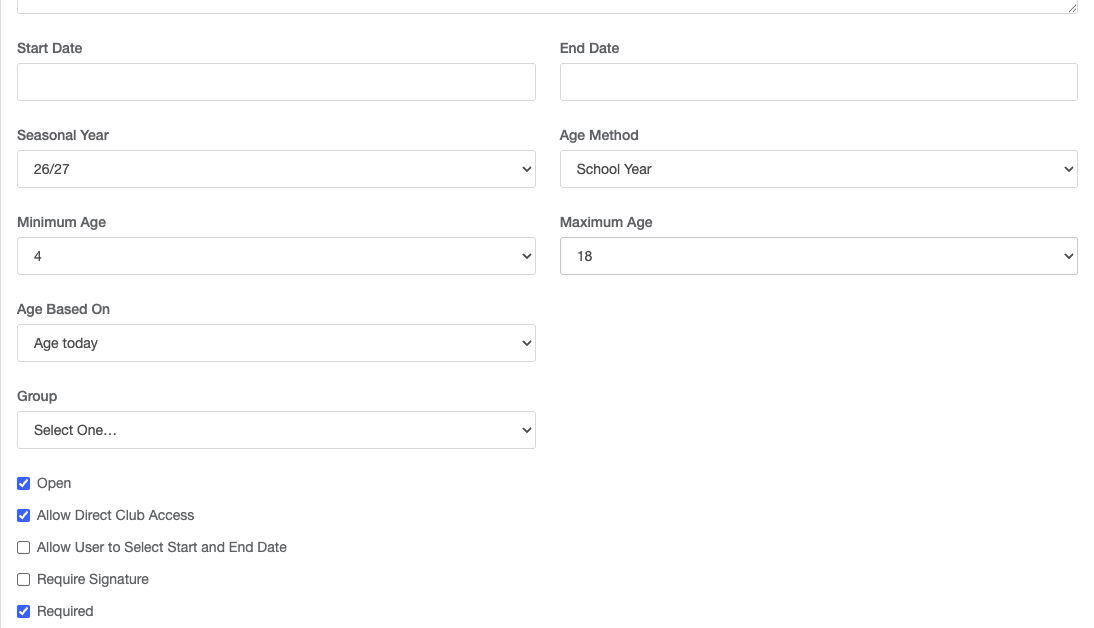Expand the Age Method dropdown set to School Year
1094x628 pixels.
click(x=818, y=169)
